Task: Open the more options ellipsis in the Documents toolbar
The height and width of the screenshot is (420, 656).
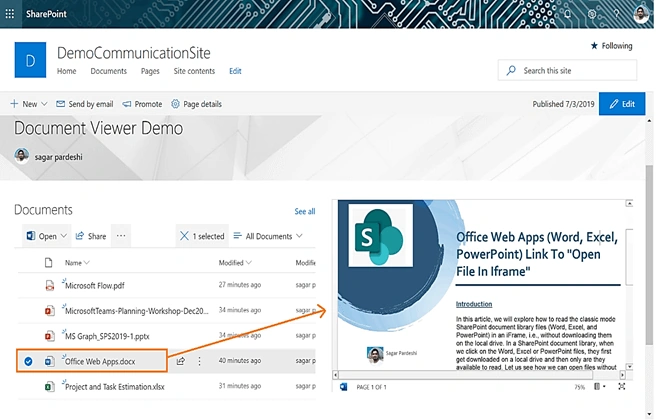Action: point(121,236)
